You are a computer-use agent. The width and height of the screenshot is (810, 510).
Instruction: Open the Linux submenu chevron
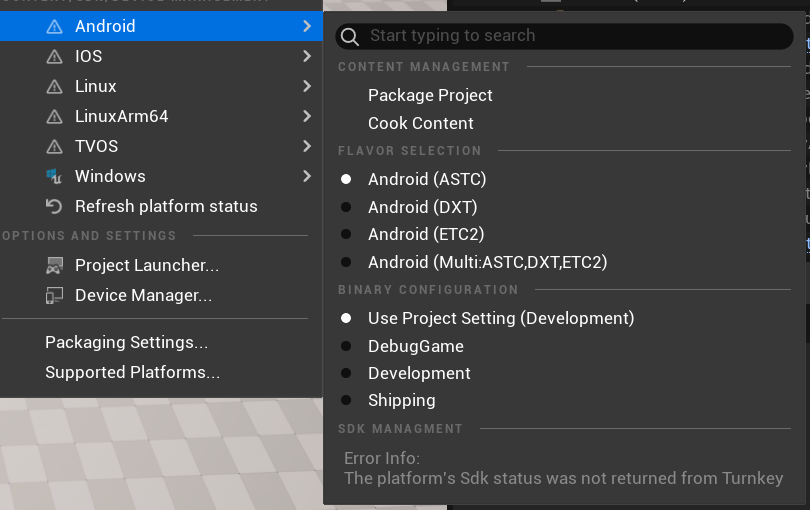point(307,86)
